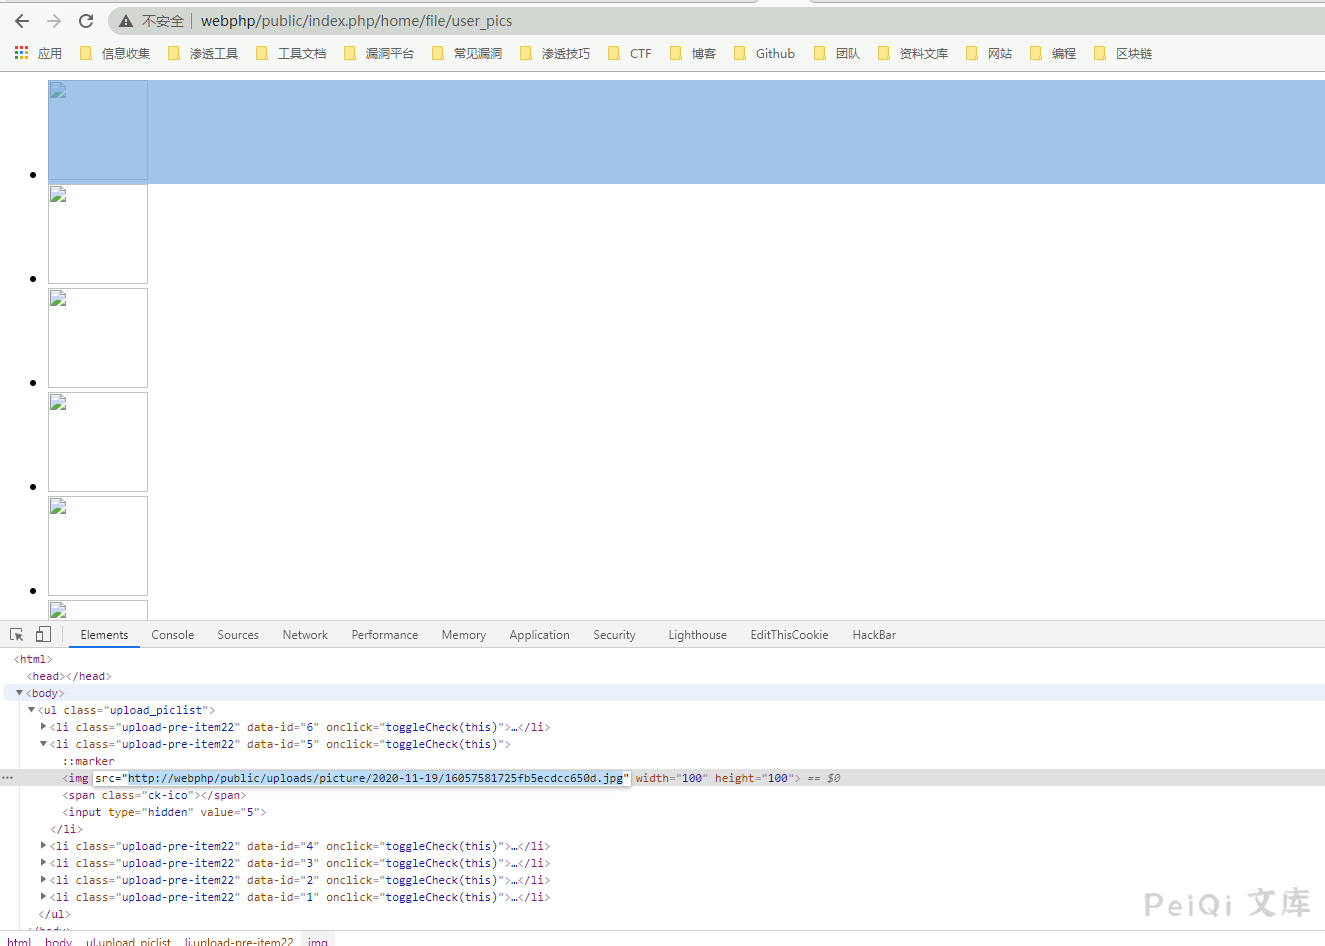Image resolution: width=1325 pixels, height=946 pixels.
Task: Expand the li element with data-id="1"
Action: click(43, 897)
